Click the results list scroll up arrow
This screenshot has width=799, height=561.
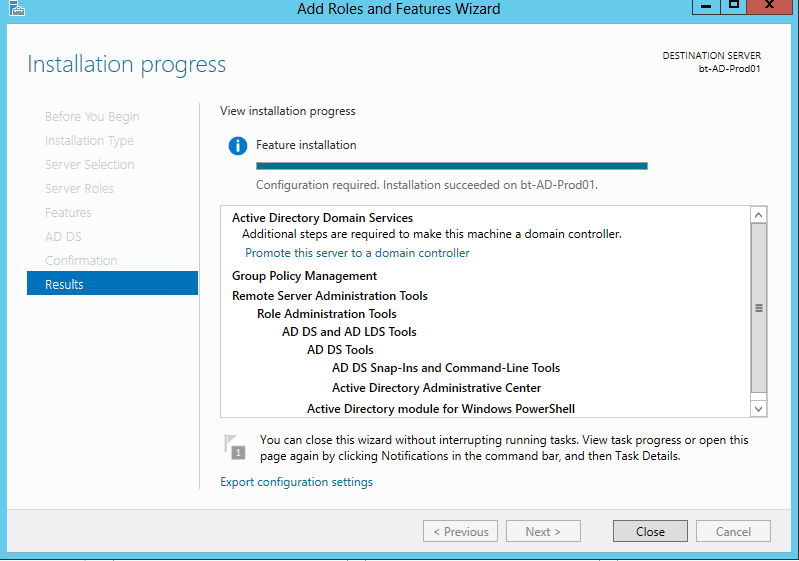click(x=759, y=215)
